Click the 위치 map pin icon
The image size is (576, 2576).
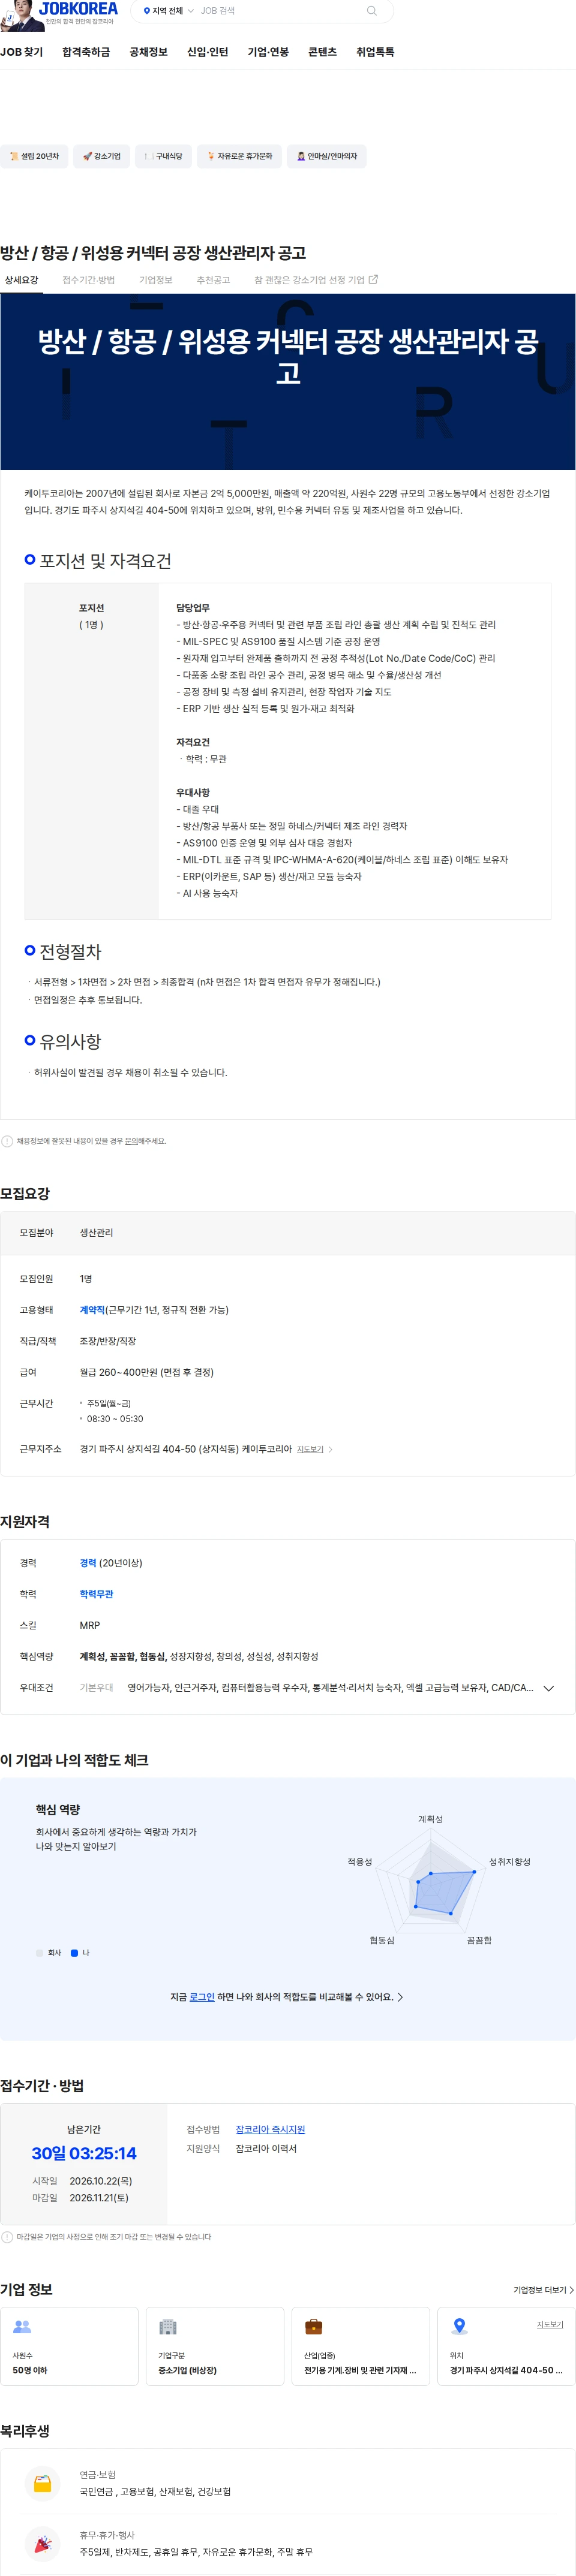(460, 2327)
